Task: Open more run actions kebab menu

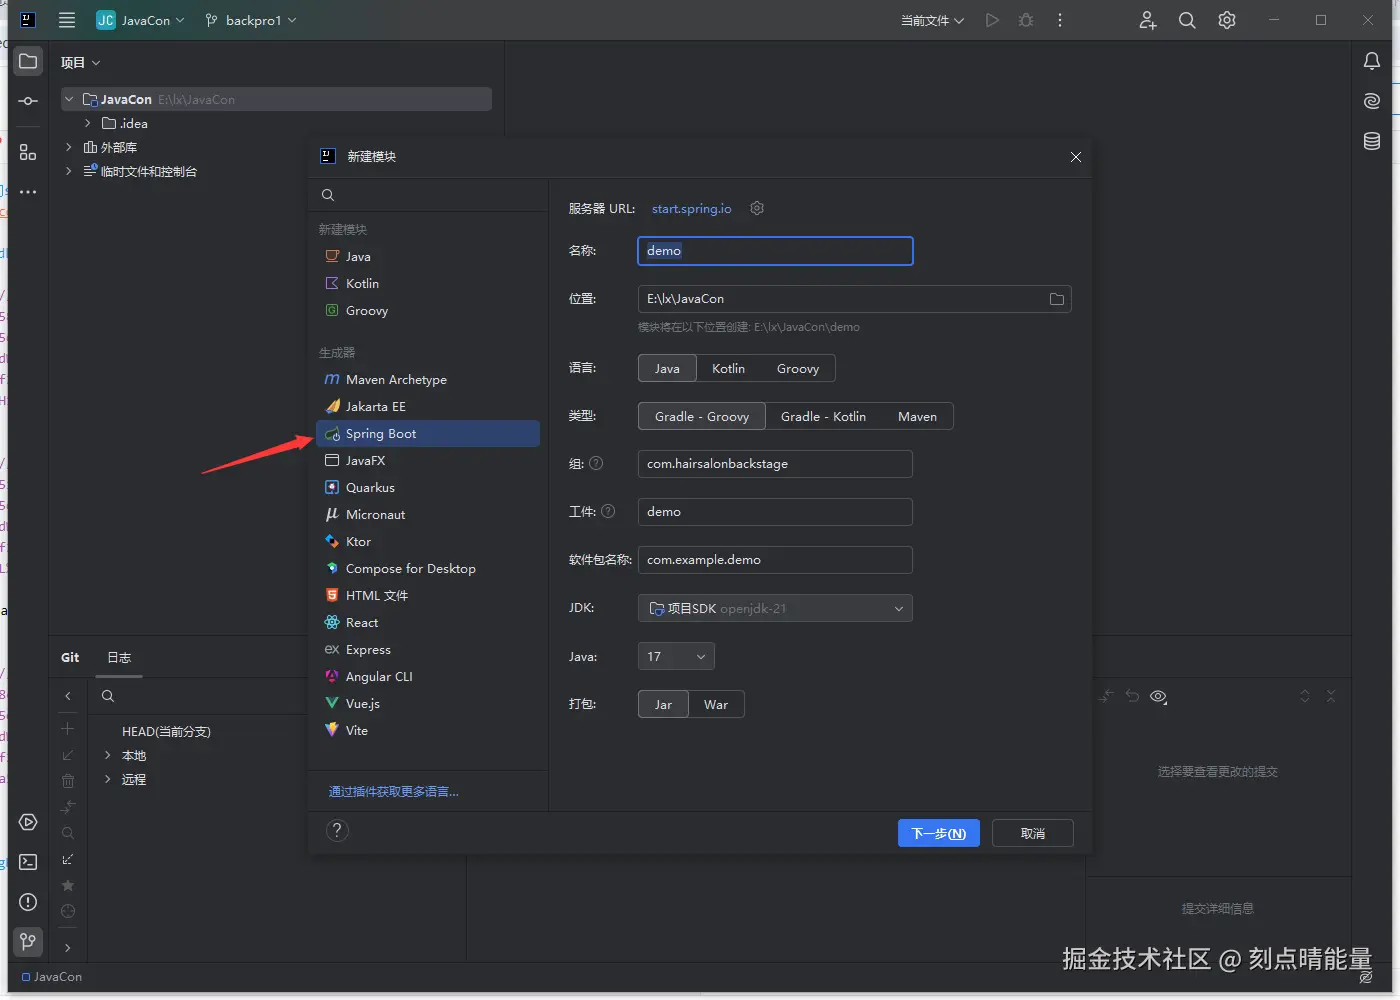Action: 1060,20
